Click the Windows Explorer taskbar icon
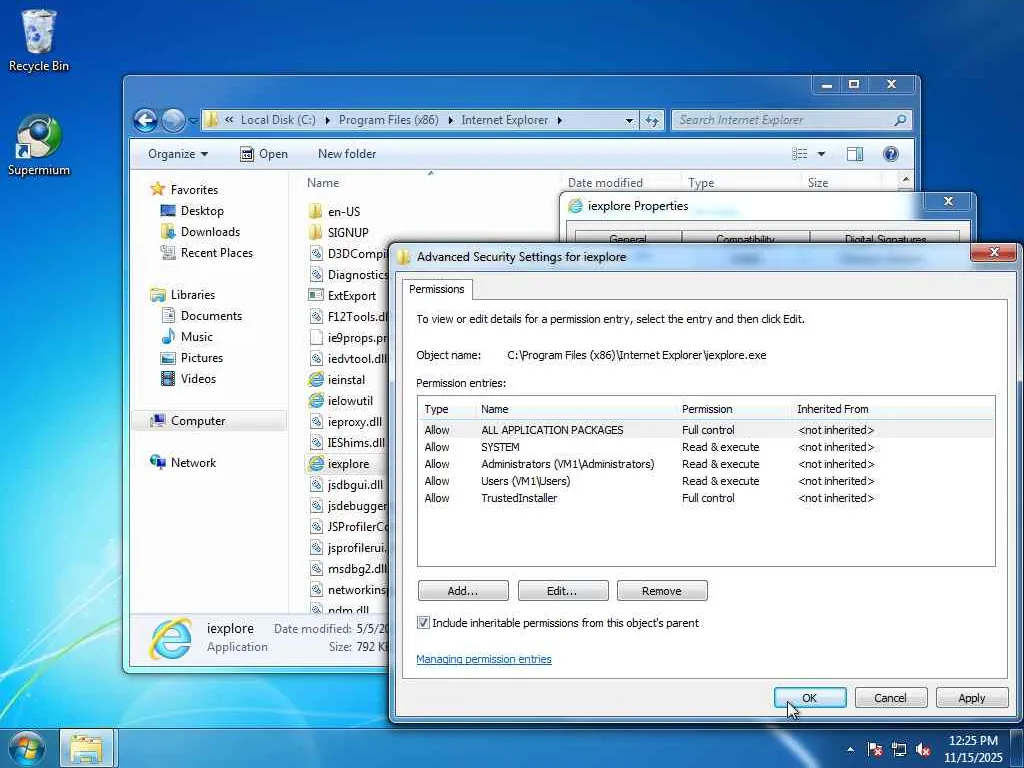The height and width of the screenshot is (768, 1024). (x=86, y=748)
